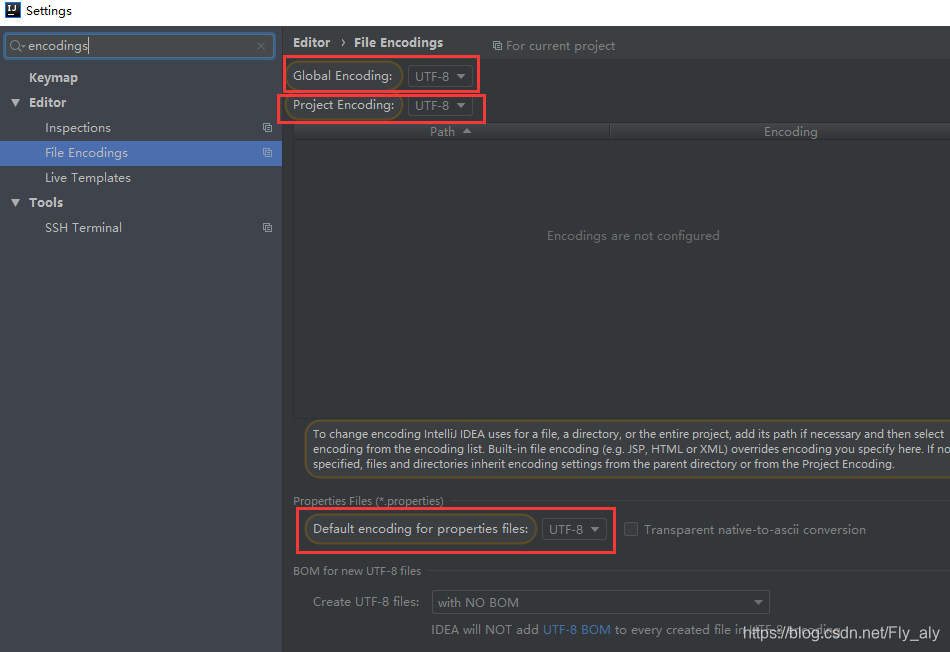Click the File Encodings breadcrumb title
950x652 pixels.
[399, 42]
